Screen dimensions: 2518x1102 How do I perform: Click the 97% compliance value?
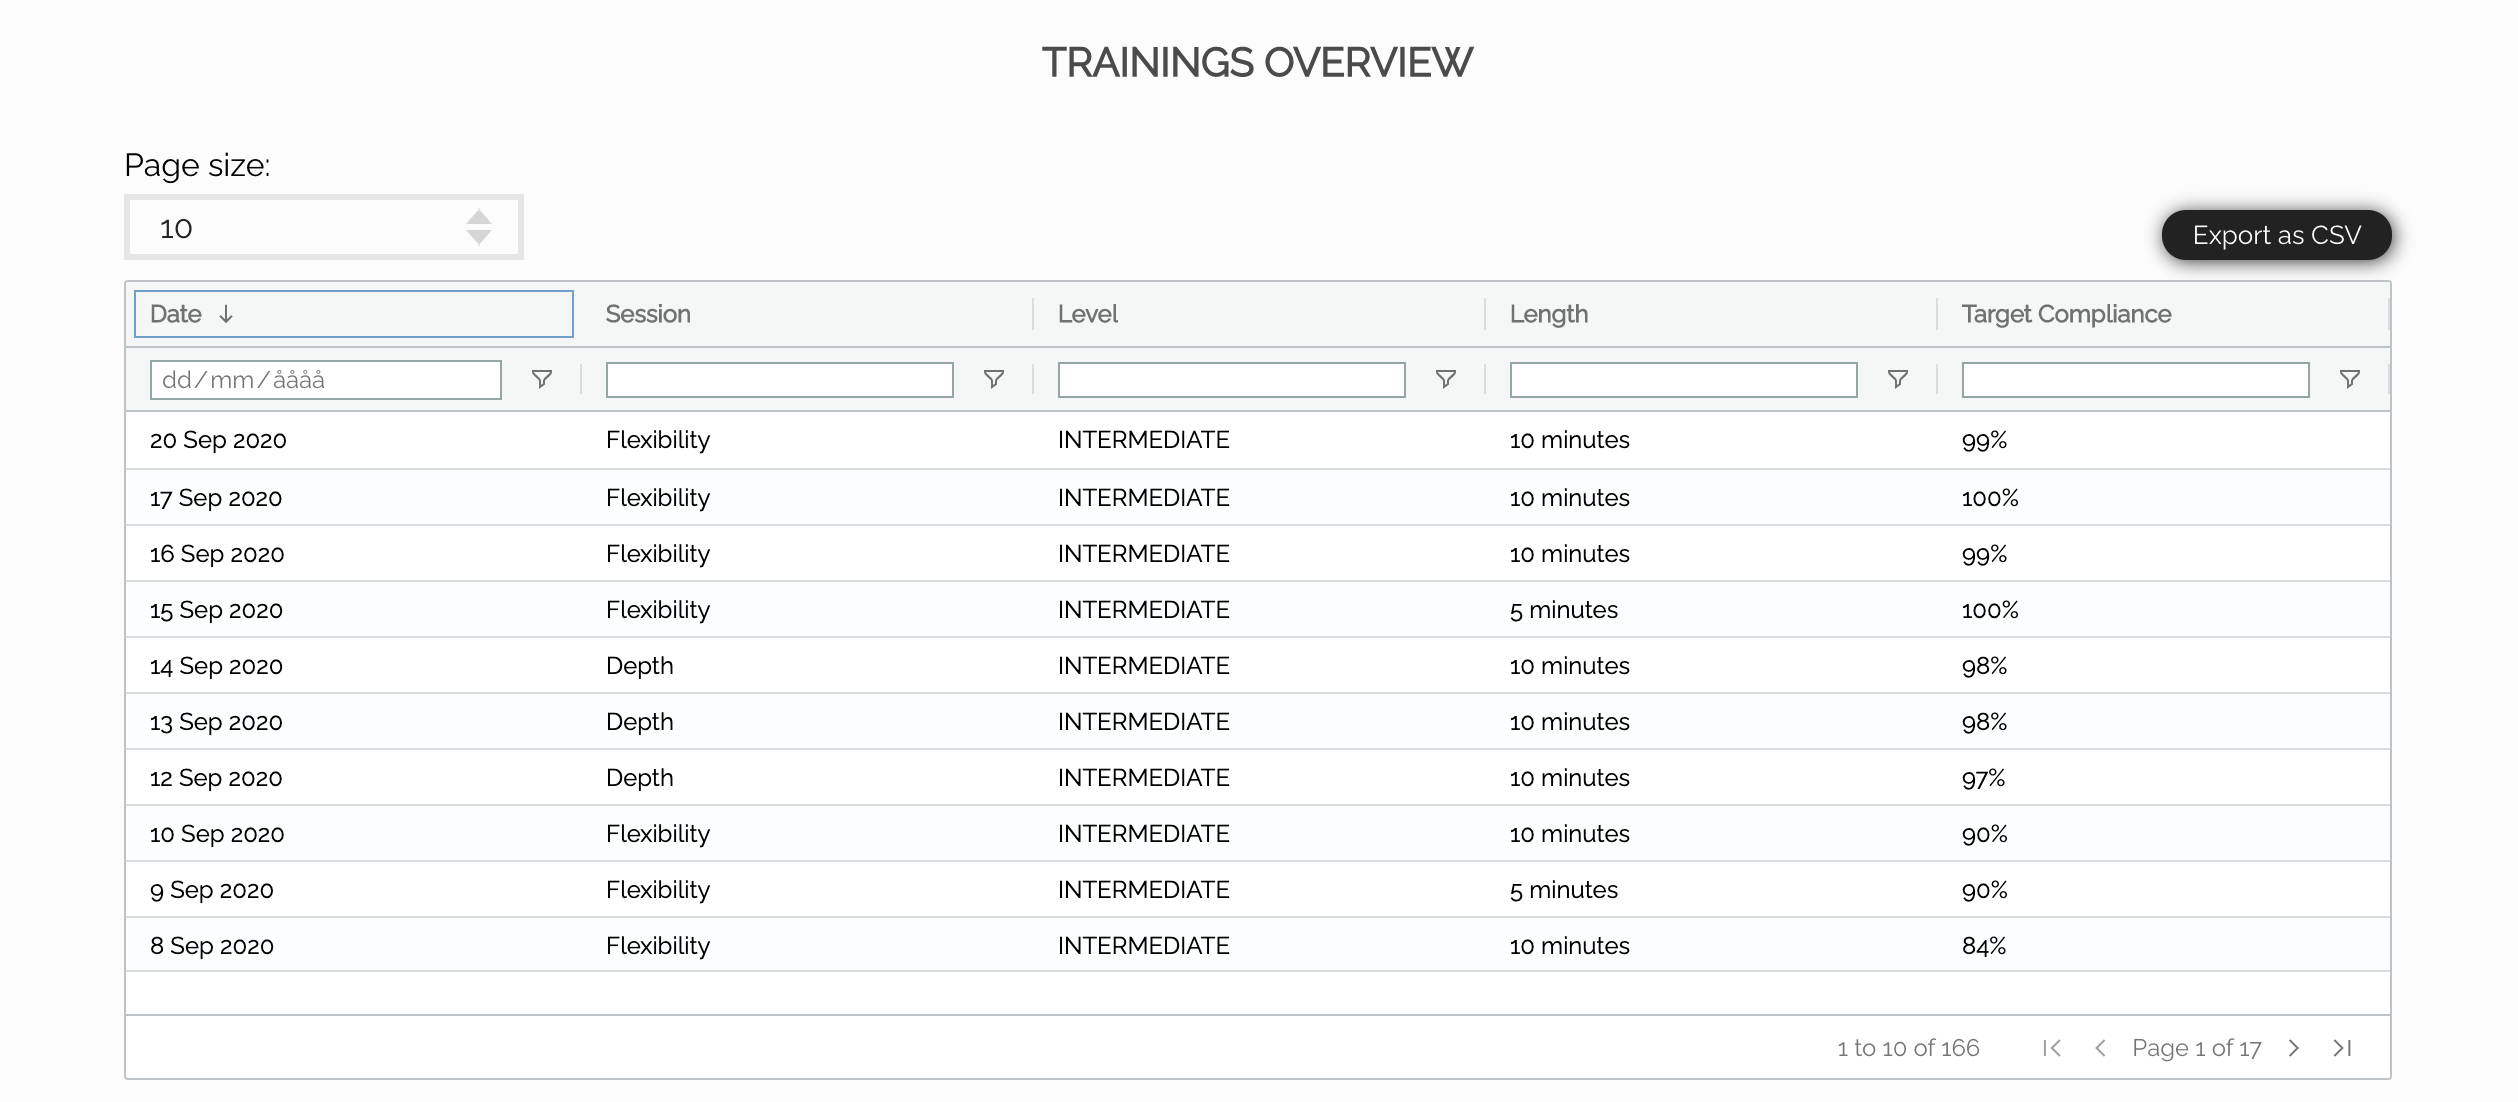(x=1984, y=778)
